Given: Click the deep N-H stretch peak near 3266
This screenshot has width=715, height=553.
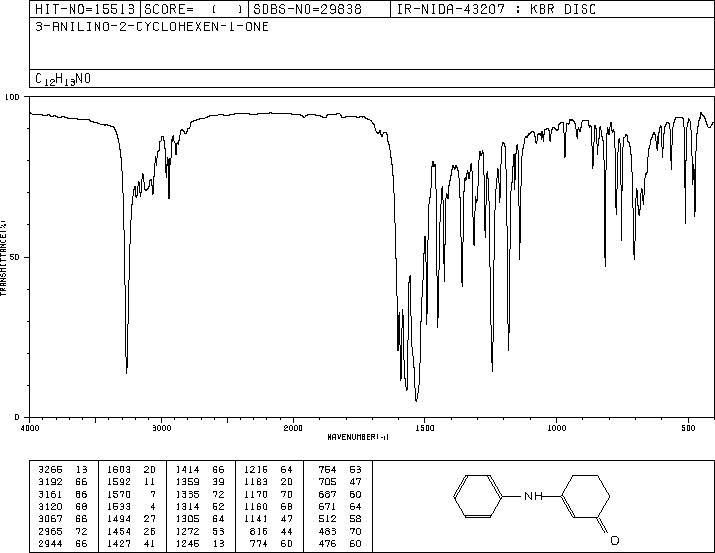Looking at the screenshot, I should coord(126,373).
